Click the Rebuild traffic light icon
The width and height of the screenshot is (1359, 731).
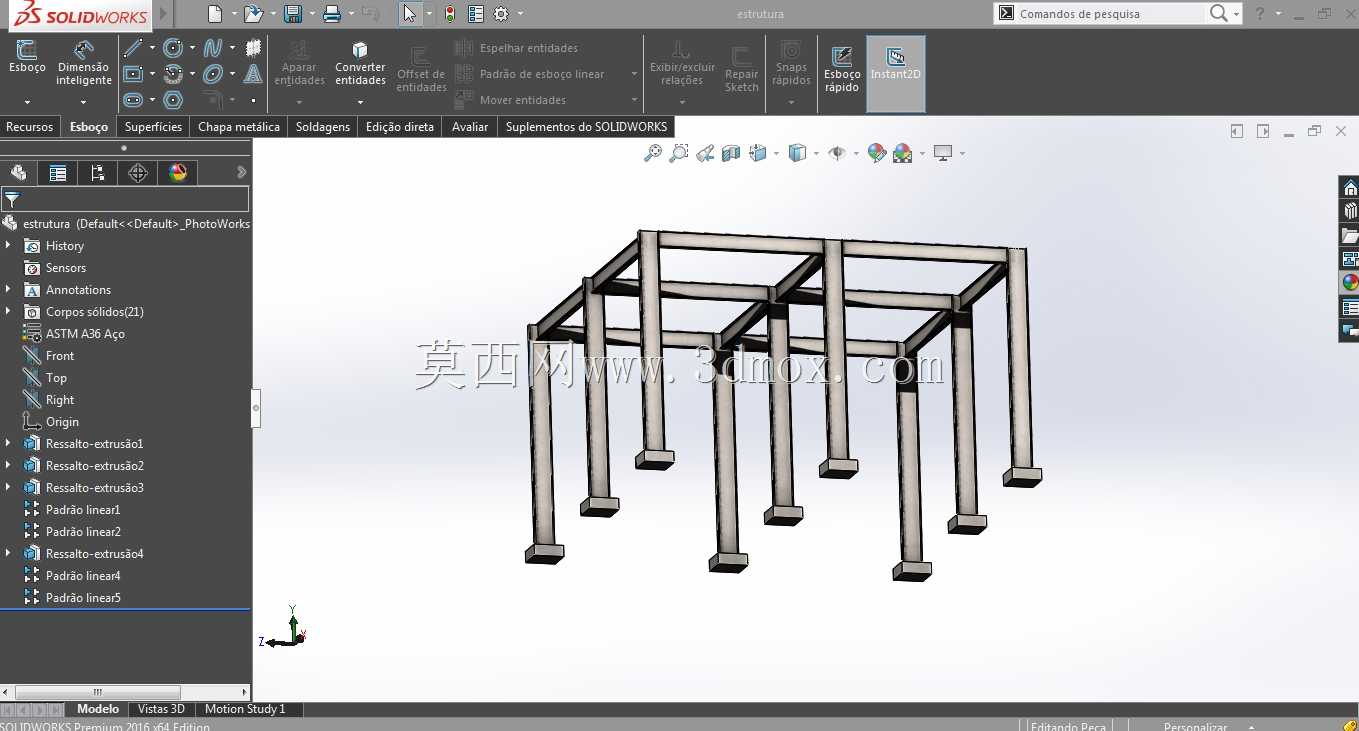[450, 14]
